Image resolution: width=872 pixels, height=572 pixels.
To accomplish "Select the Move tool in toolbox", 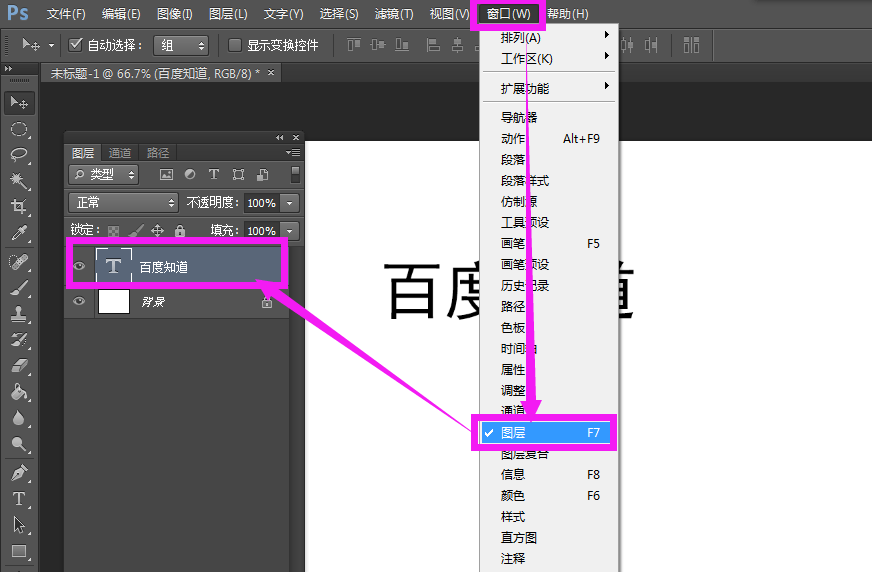I will [x=19, y=103].
